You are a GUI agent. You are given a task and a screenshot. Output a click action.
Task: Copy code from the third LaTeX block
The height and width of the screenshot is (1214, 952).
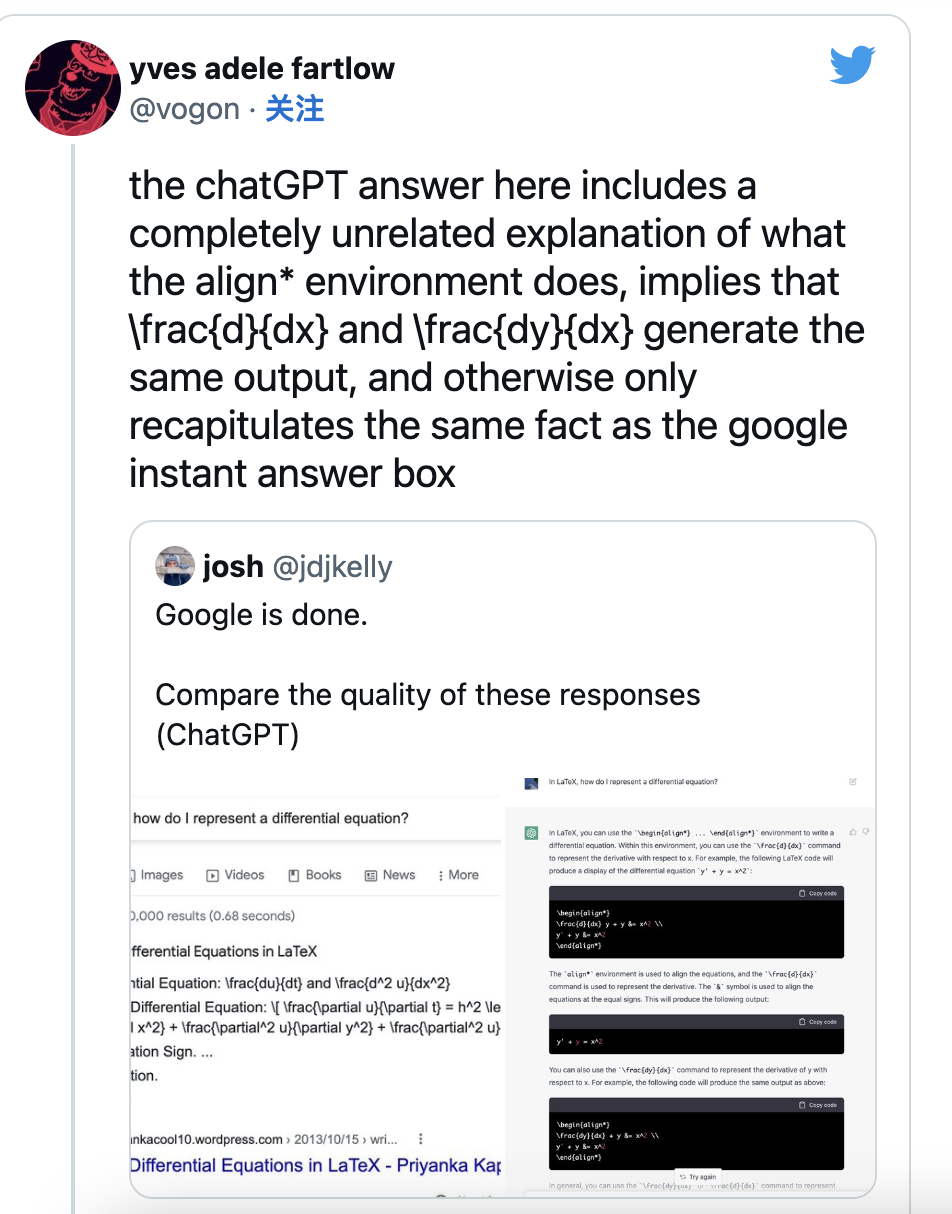tap(818, 1105)
